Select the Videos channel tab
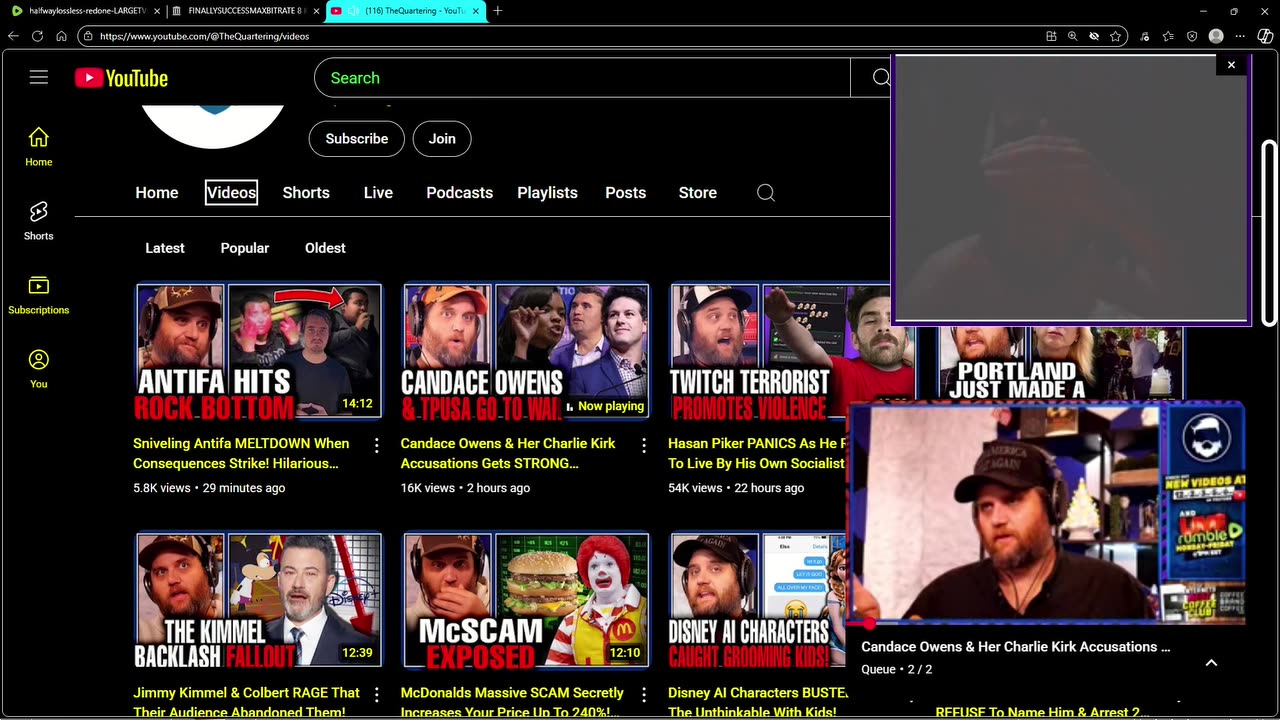Image resolution: width=1280 pixels, height=720 pixels. tap(231, 193)
